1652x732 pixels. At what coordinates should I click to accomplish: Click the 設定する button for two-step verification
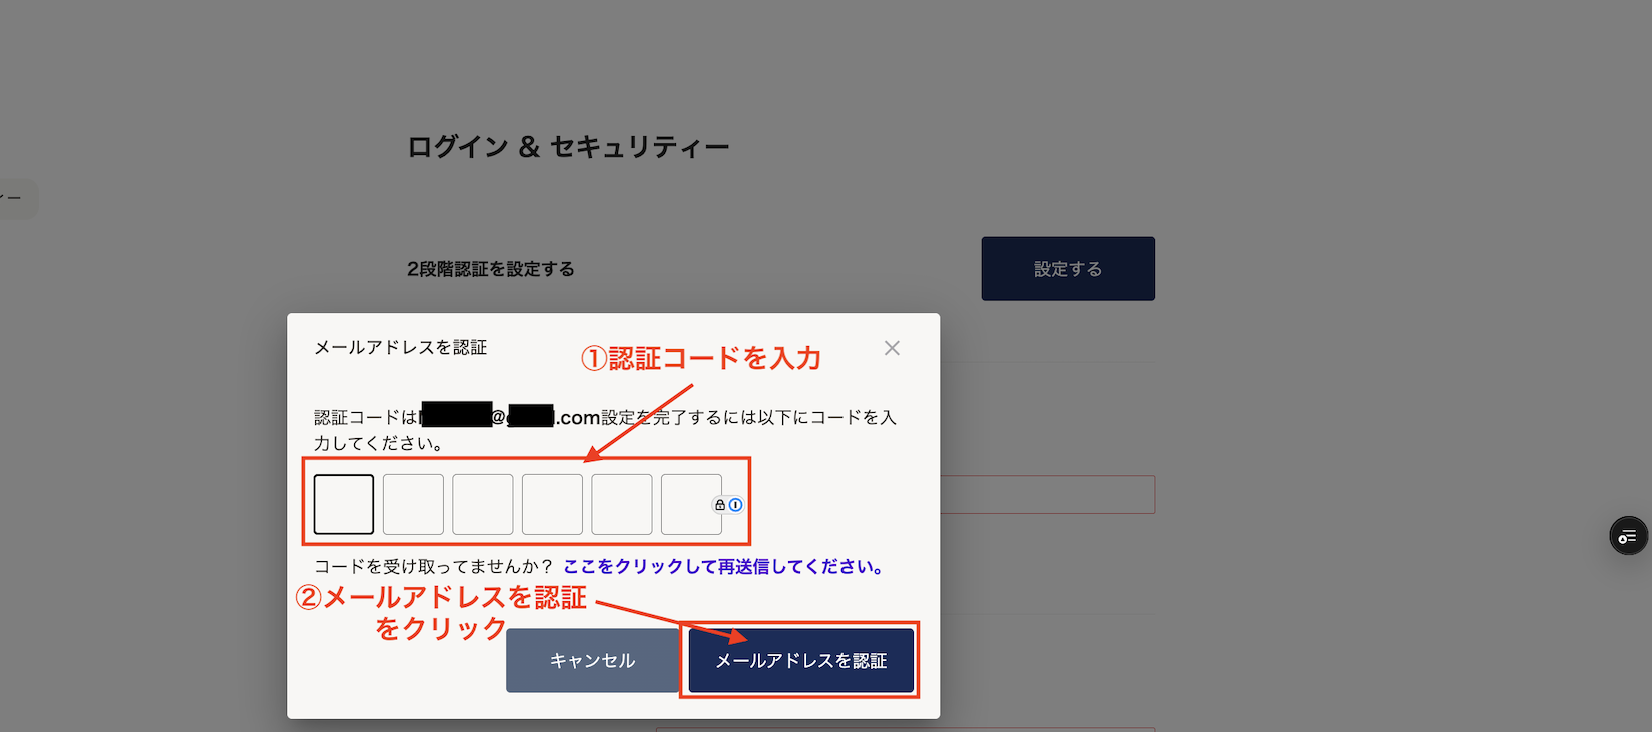(1068, 268)
